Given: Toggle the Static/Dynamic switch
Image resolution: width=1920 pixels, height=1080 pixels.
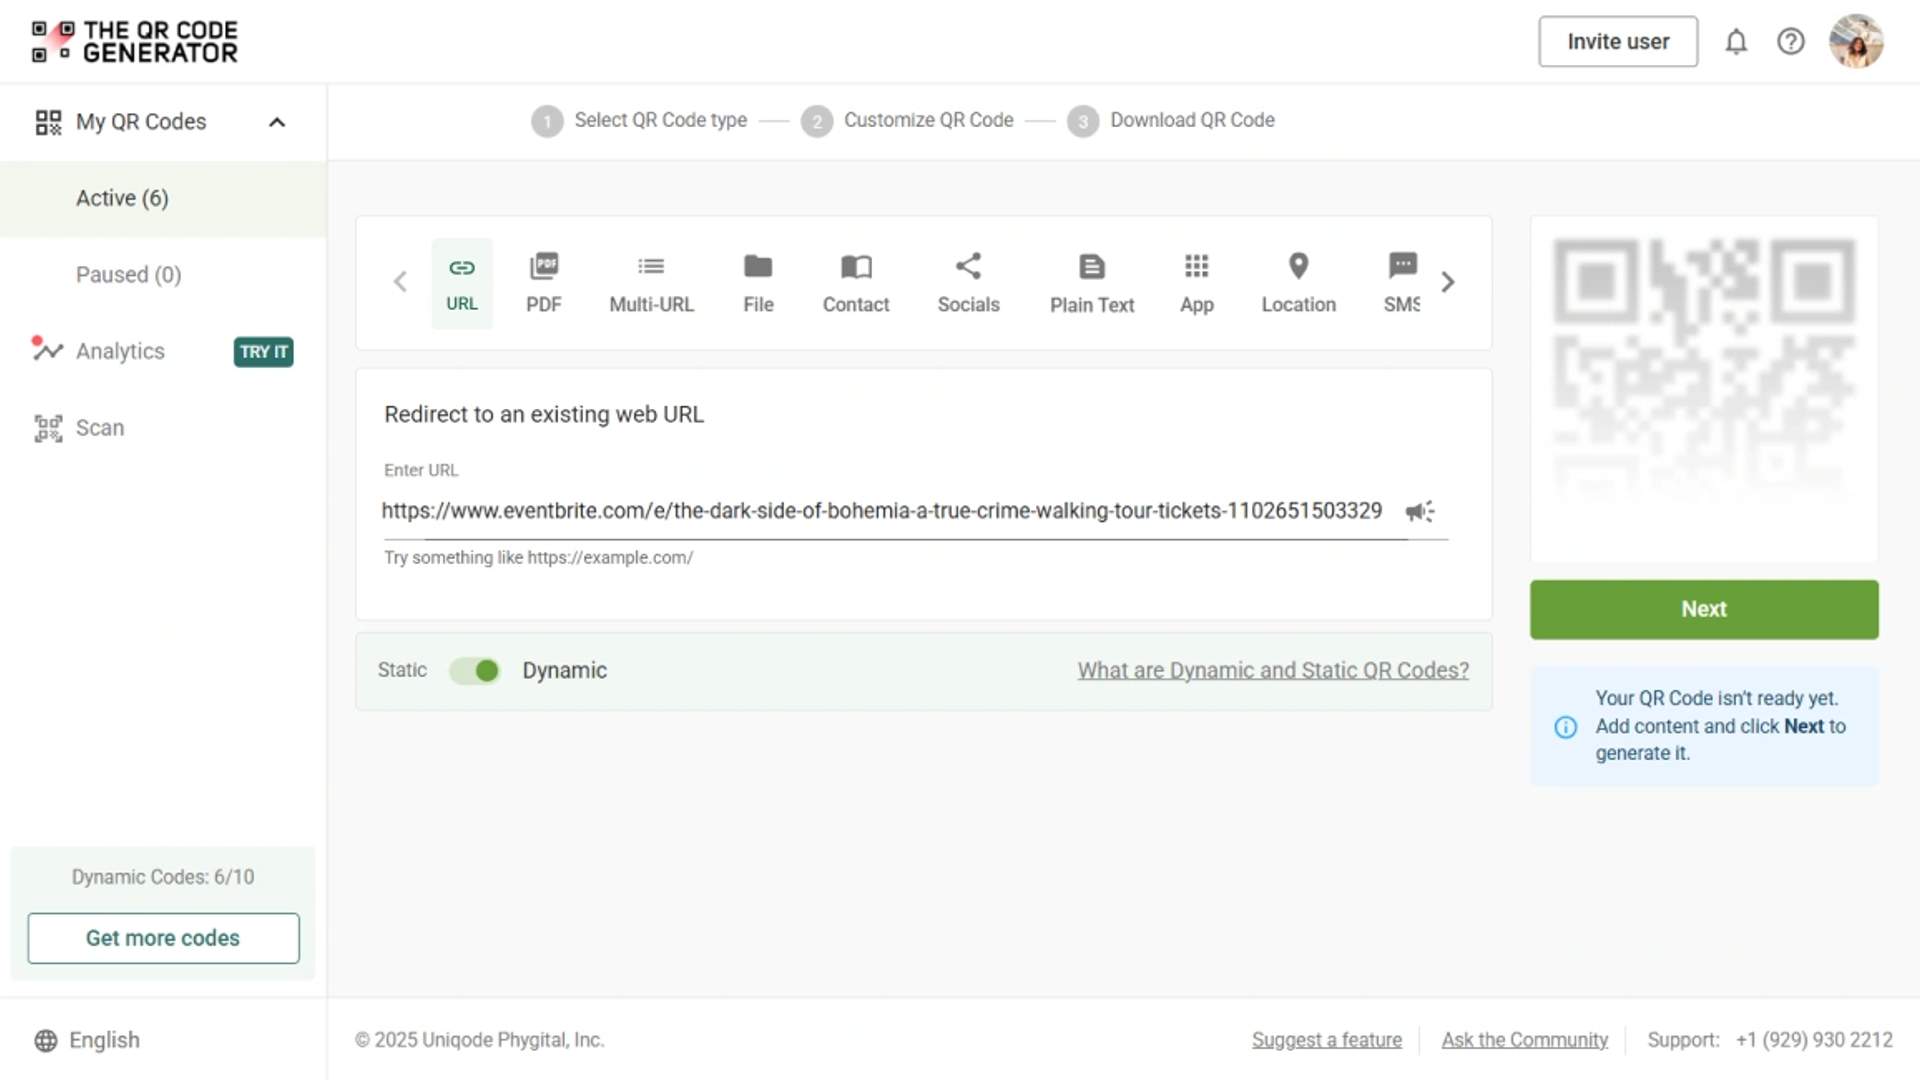Looking at the screenshot, I should coord(475,671).
